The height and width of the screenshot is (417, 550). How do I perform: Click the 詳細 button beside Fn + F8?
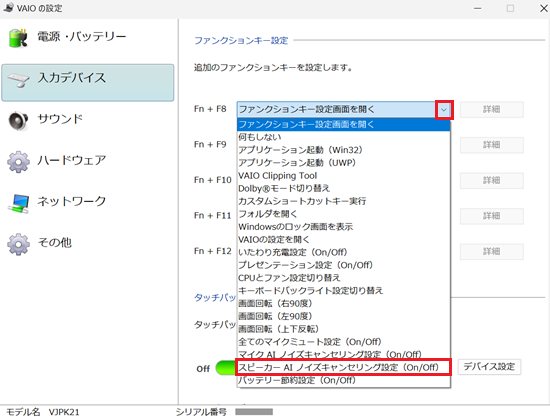click(491, 109)
